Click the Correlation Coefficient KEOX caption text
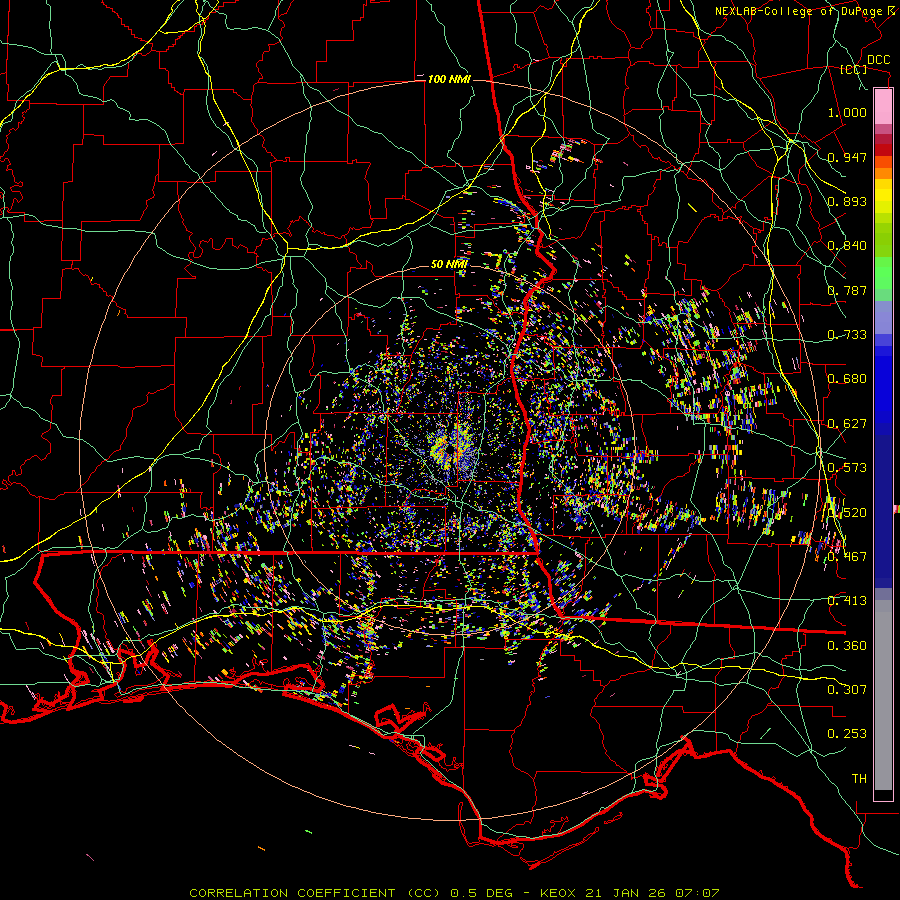 point(454,893)
